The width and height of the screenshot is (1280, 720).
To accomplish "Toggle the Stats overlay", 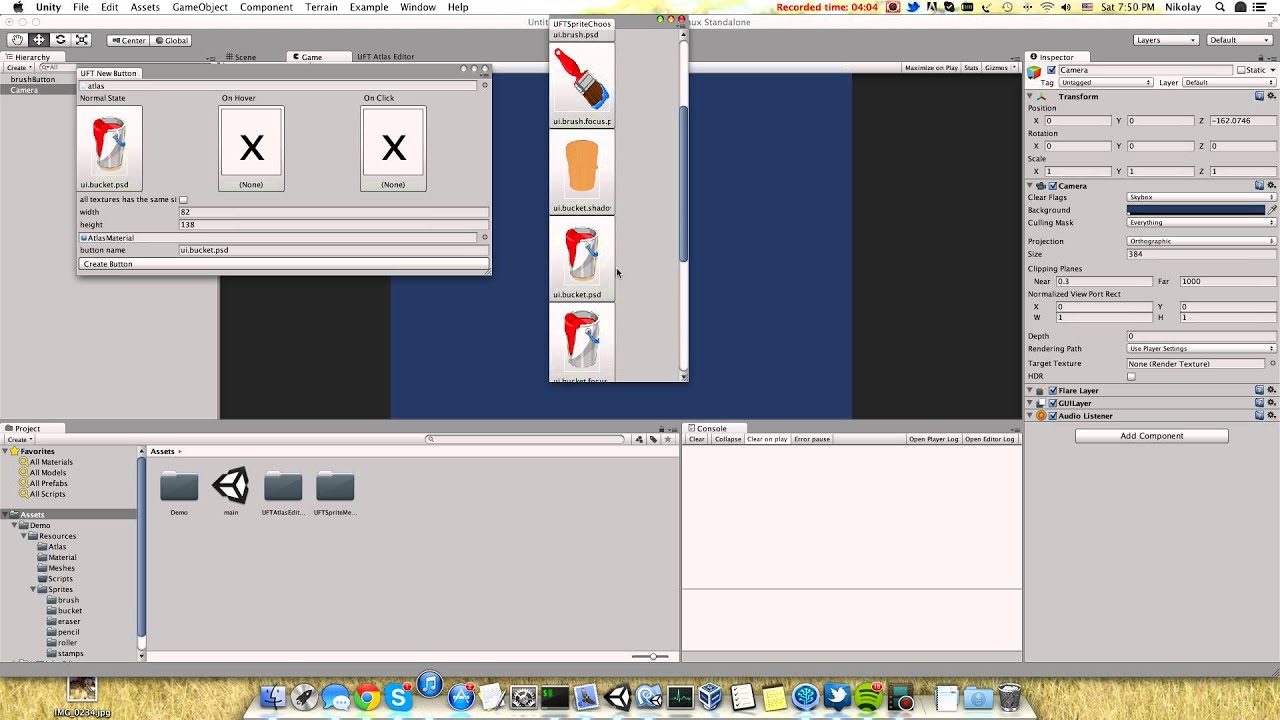I will (971, 68).
